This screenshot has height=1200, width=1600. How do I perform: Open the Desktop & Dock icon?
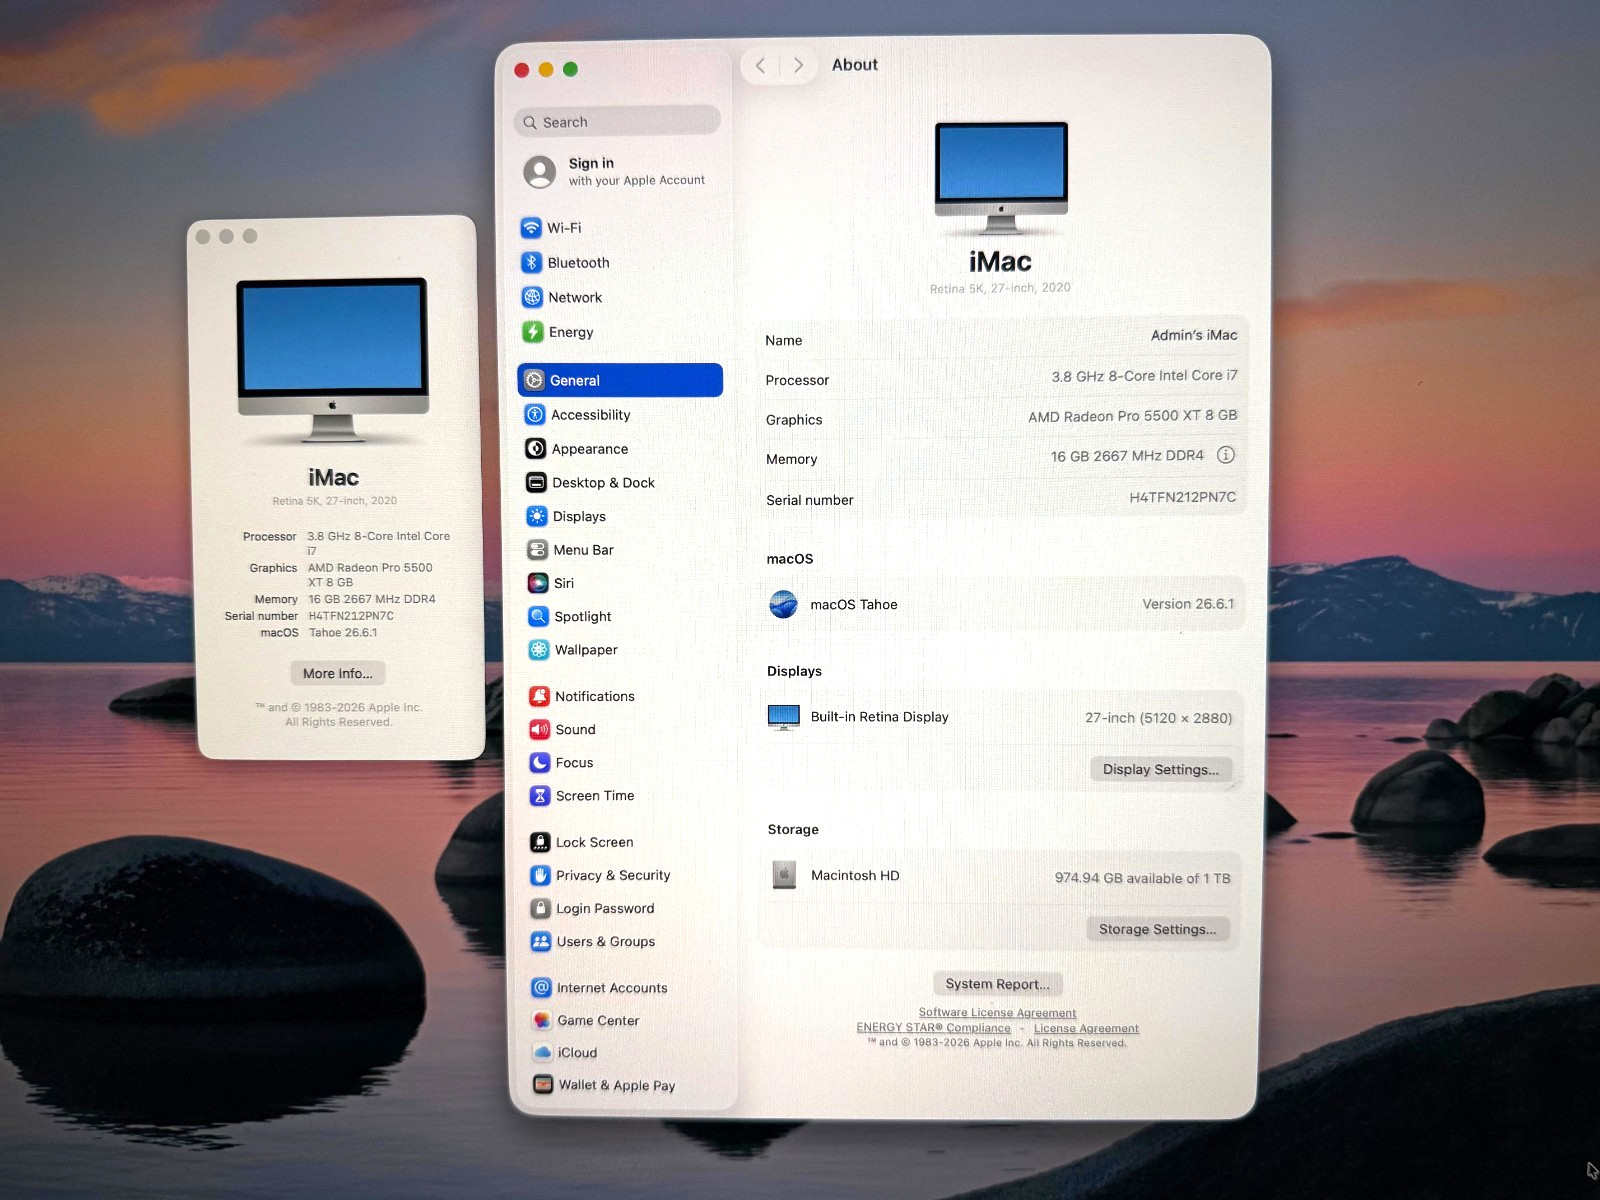click(536, 483)
